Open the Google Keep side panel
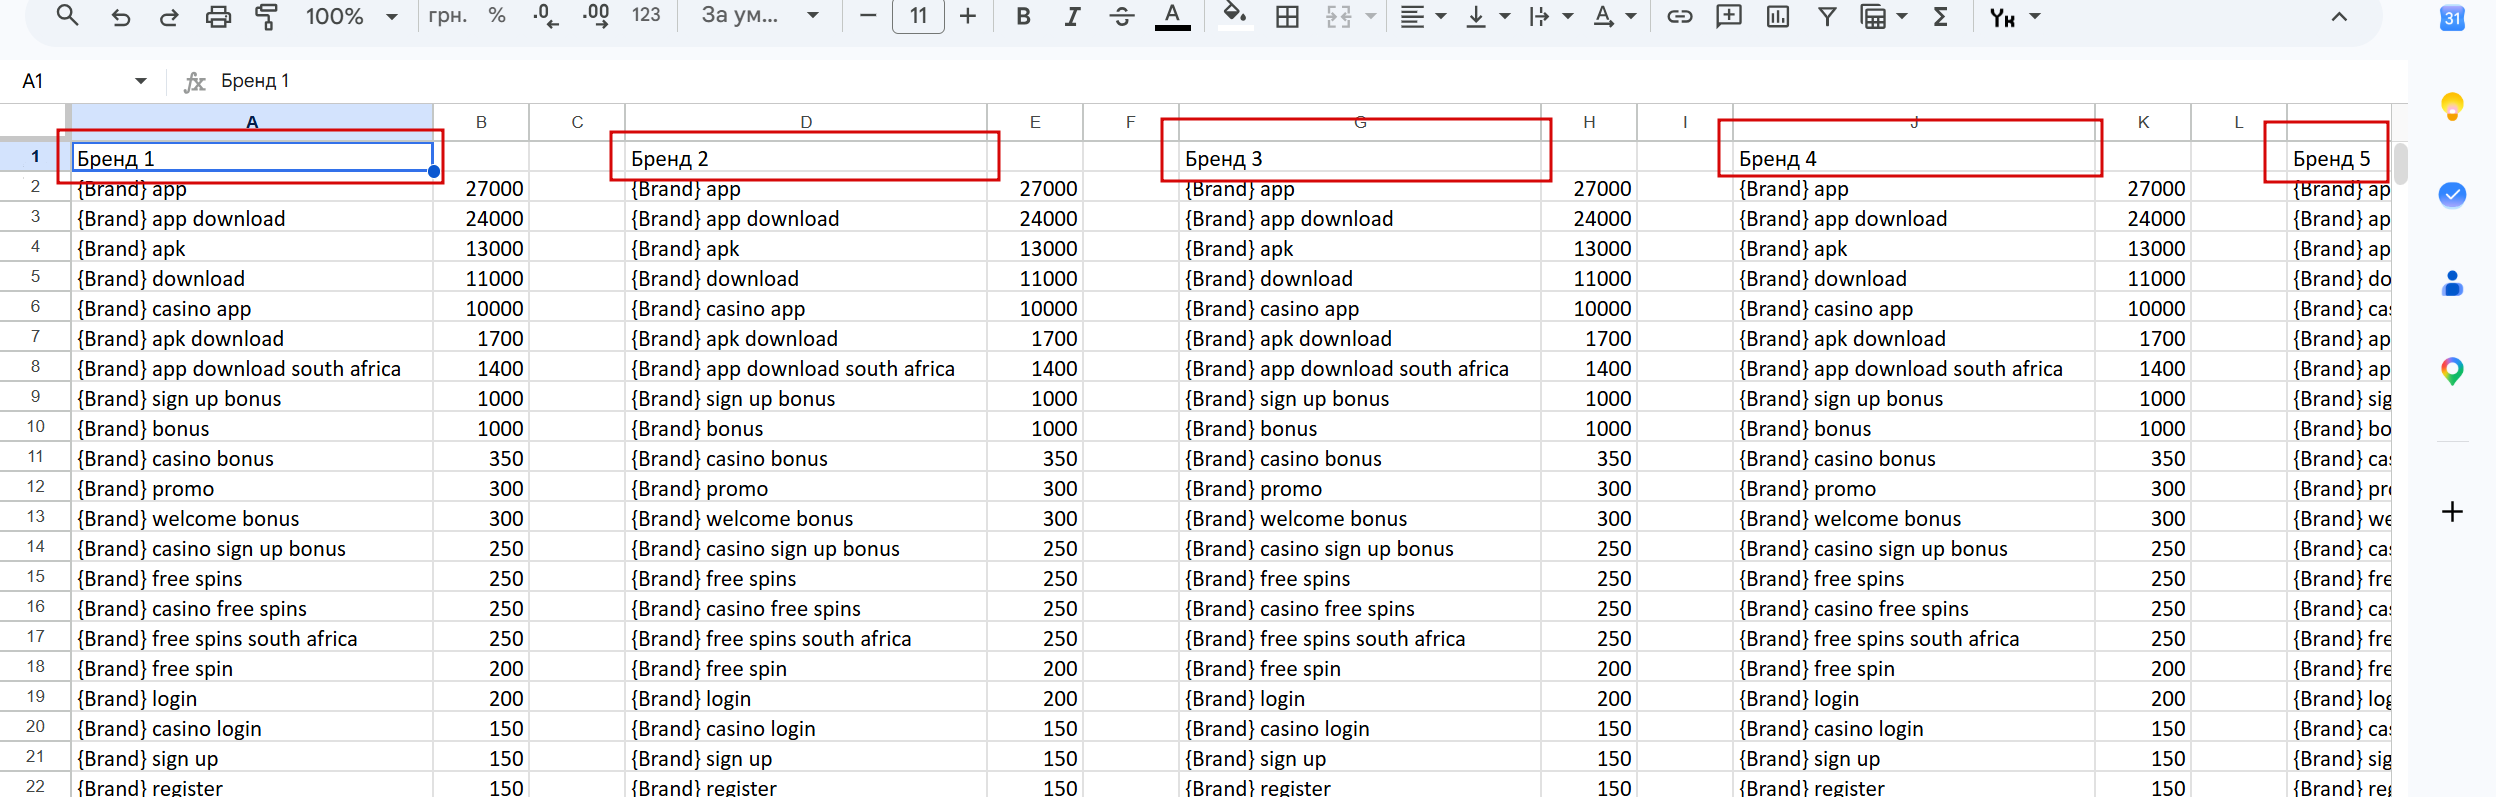2496x797 pixels. tap(2452, 106)
